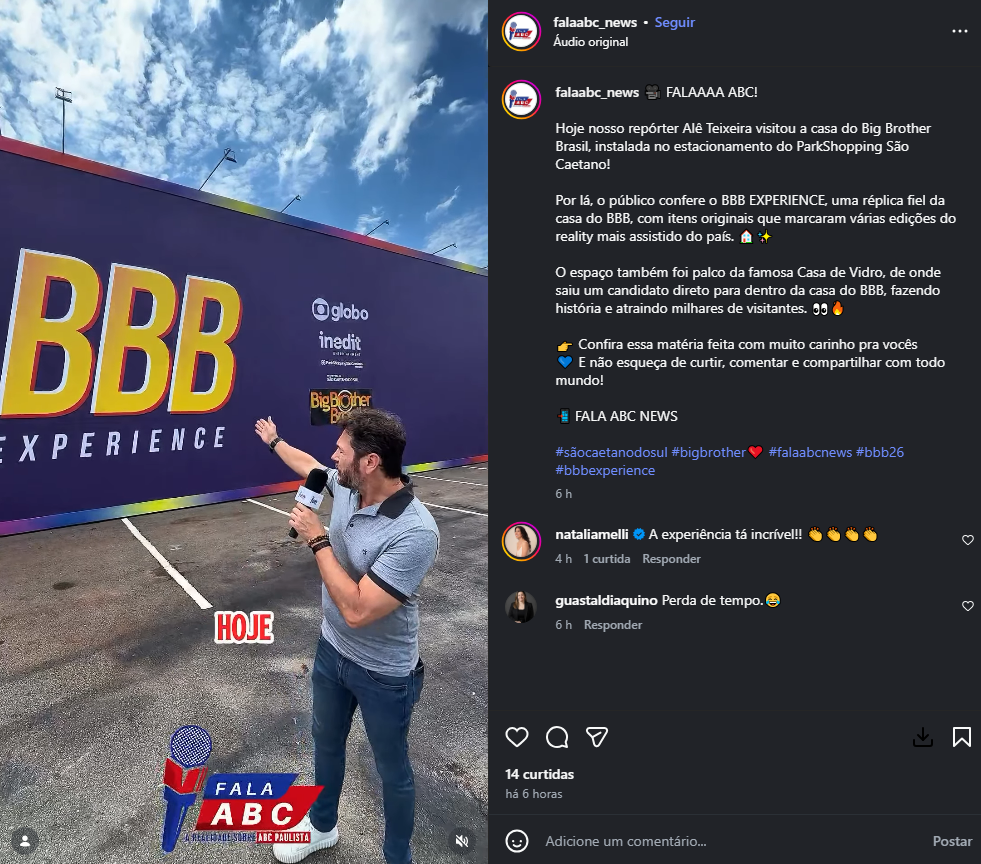Open the three-dot more options menu

pos(959,31)
